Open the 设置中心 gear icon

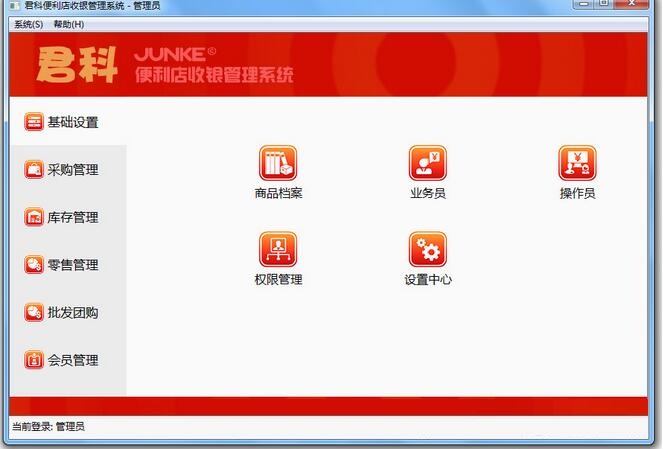coord(427,249)
